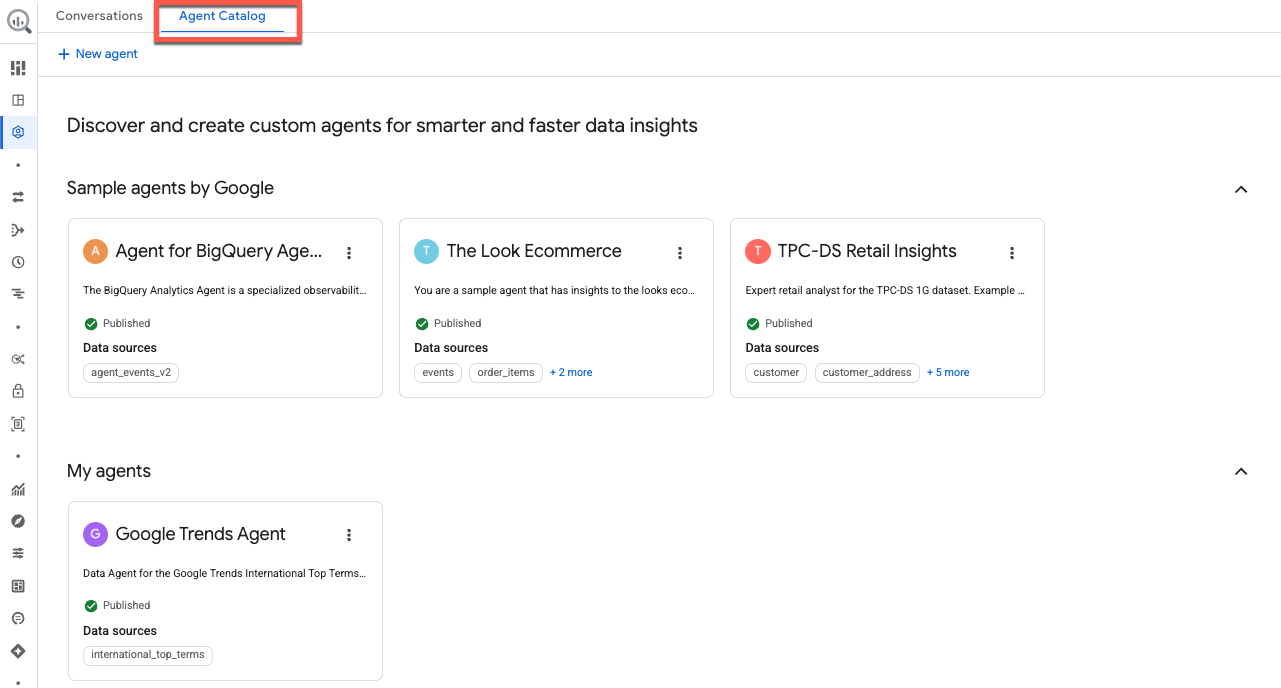The width and height of the screenshot is (1281, 688).
Task: Click the New agent button
Action: (x=98, y=54)
